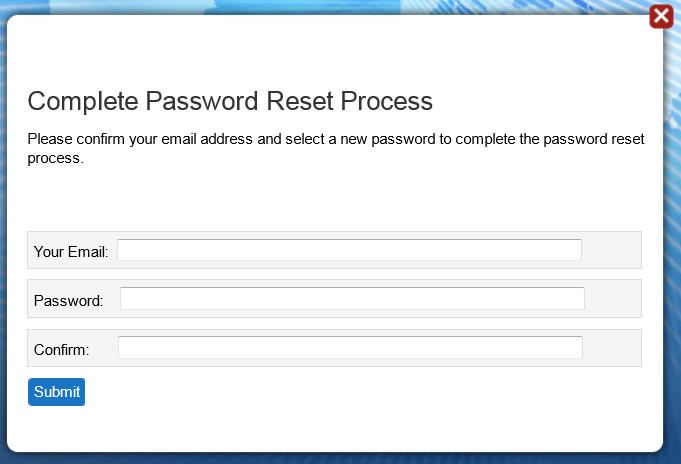Click the "Complete Password Reset Process" heading
This screenshot has width=681, height=464.
tap(230, 101)
